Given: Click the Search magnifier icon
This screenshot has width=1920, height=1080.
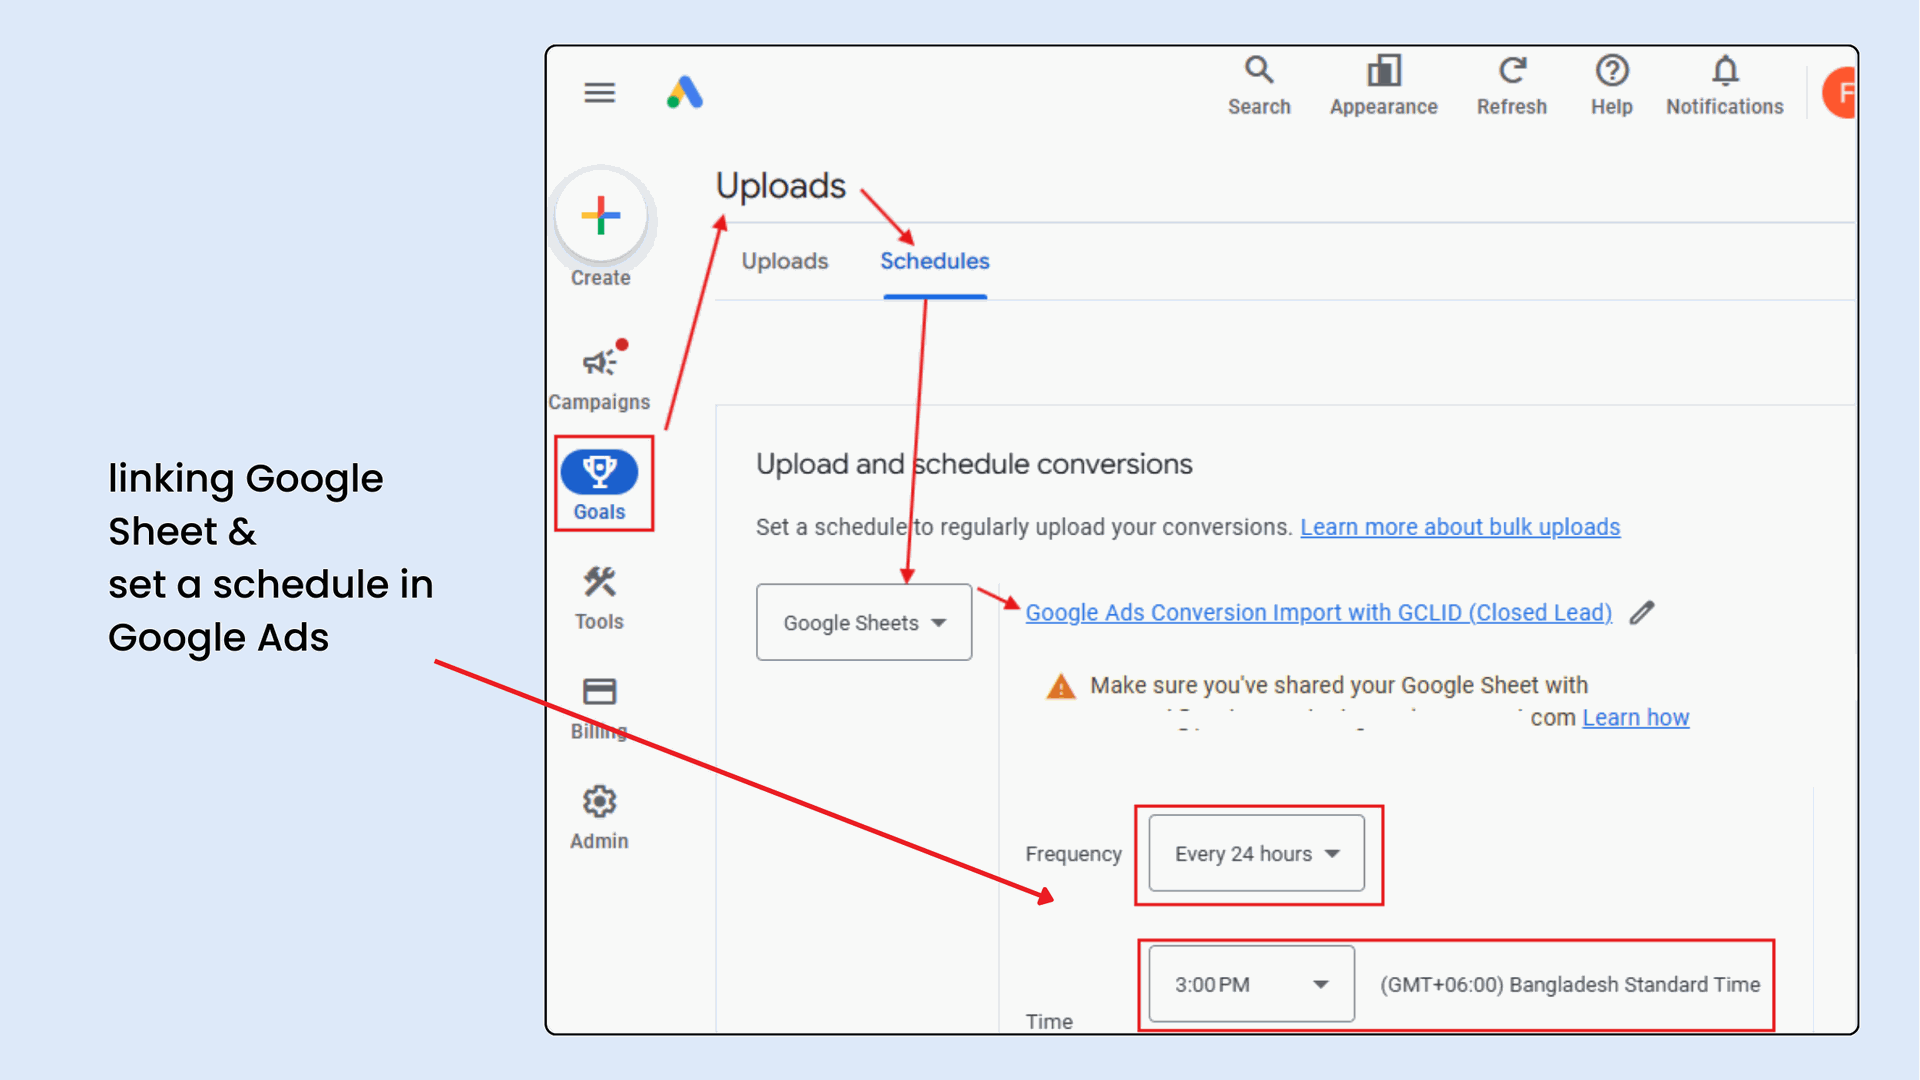Looking at the screenshot, I should tap(1258, 71).
